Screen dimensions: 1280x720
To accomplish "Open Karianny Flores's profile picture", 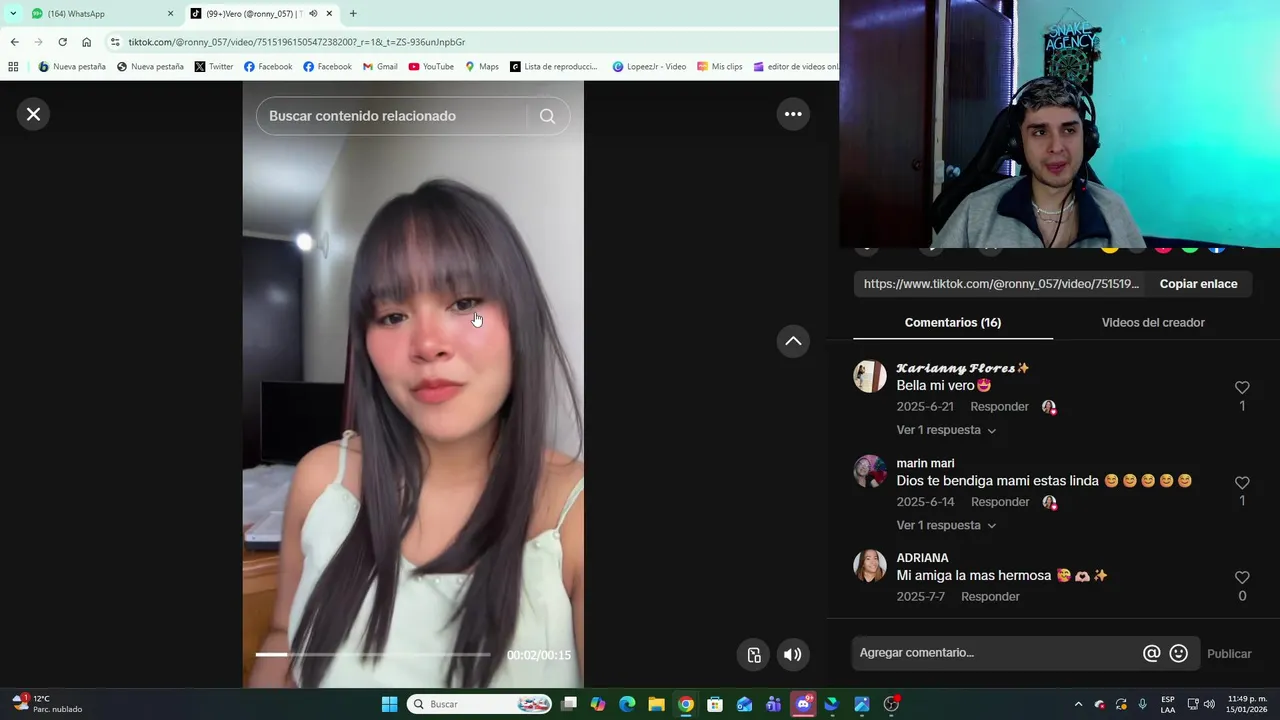I will [x=870, y=376].
